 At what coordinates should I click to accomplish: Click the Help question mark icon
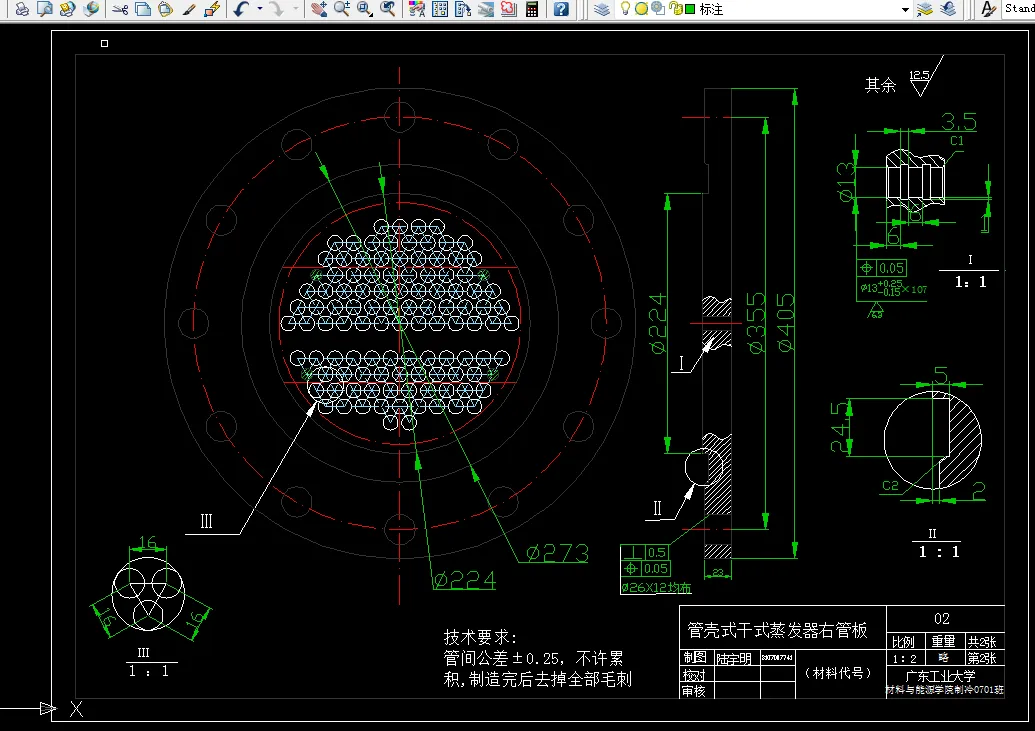point(561,9)
